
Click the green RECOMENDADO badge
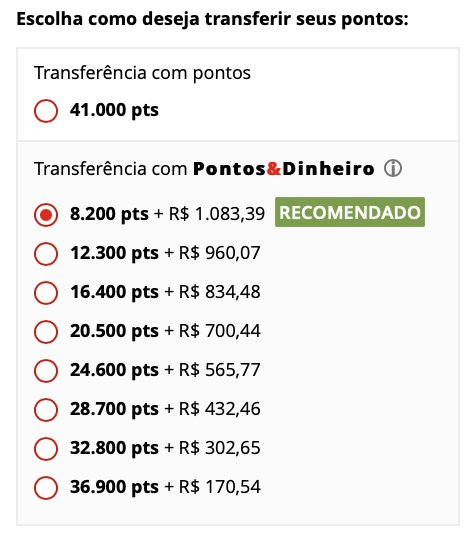350,212
